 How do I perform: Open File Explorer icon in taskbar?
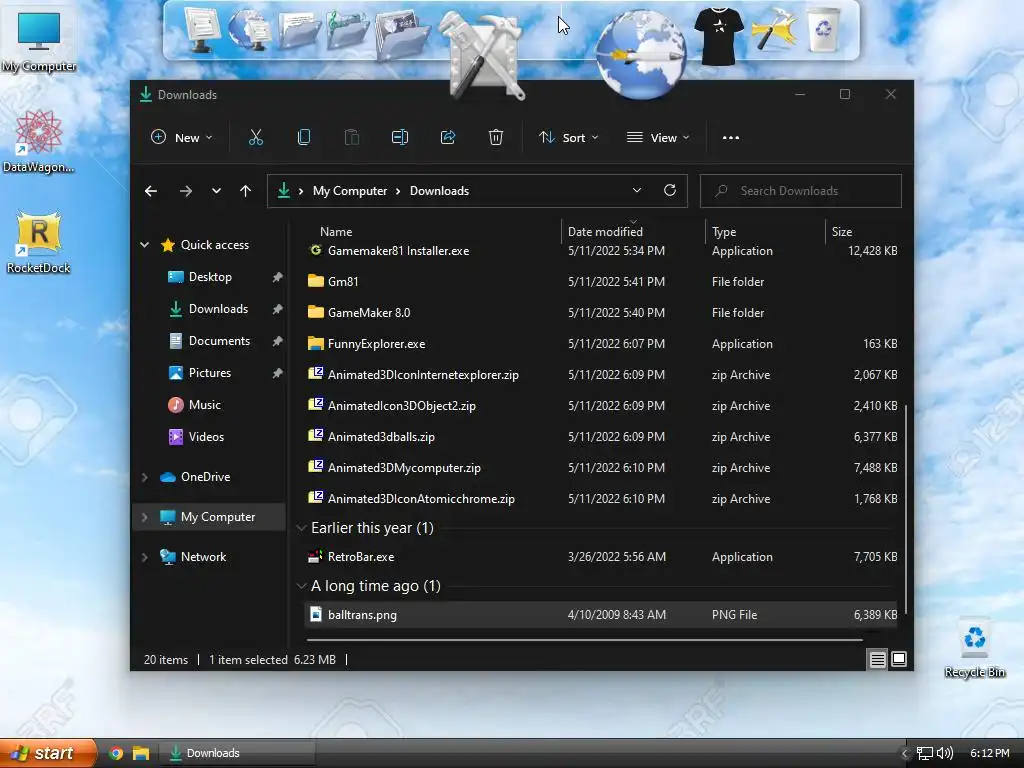(x=140, y=753)
